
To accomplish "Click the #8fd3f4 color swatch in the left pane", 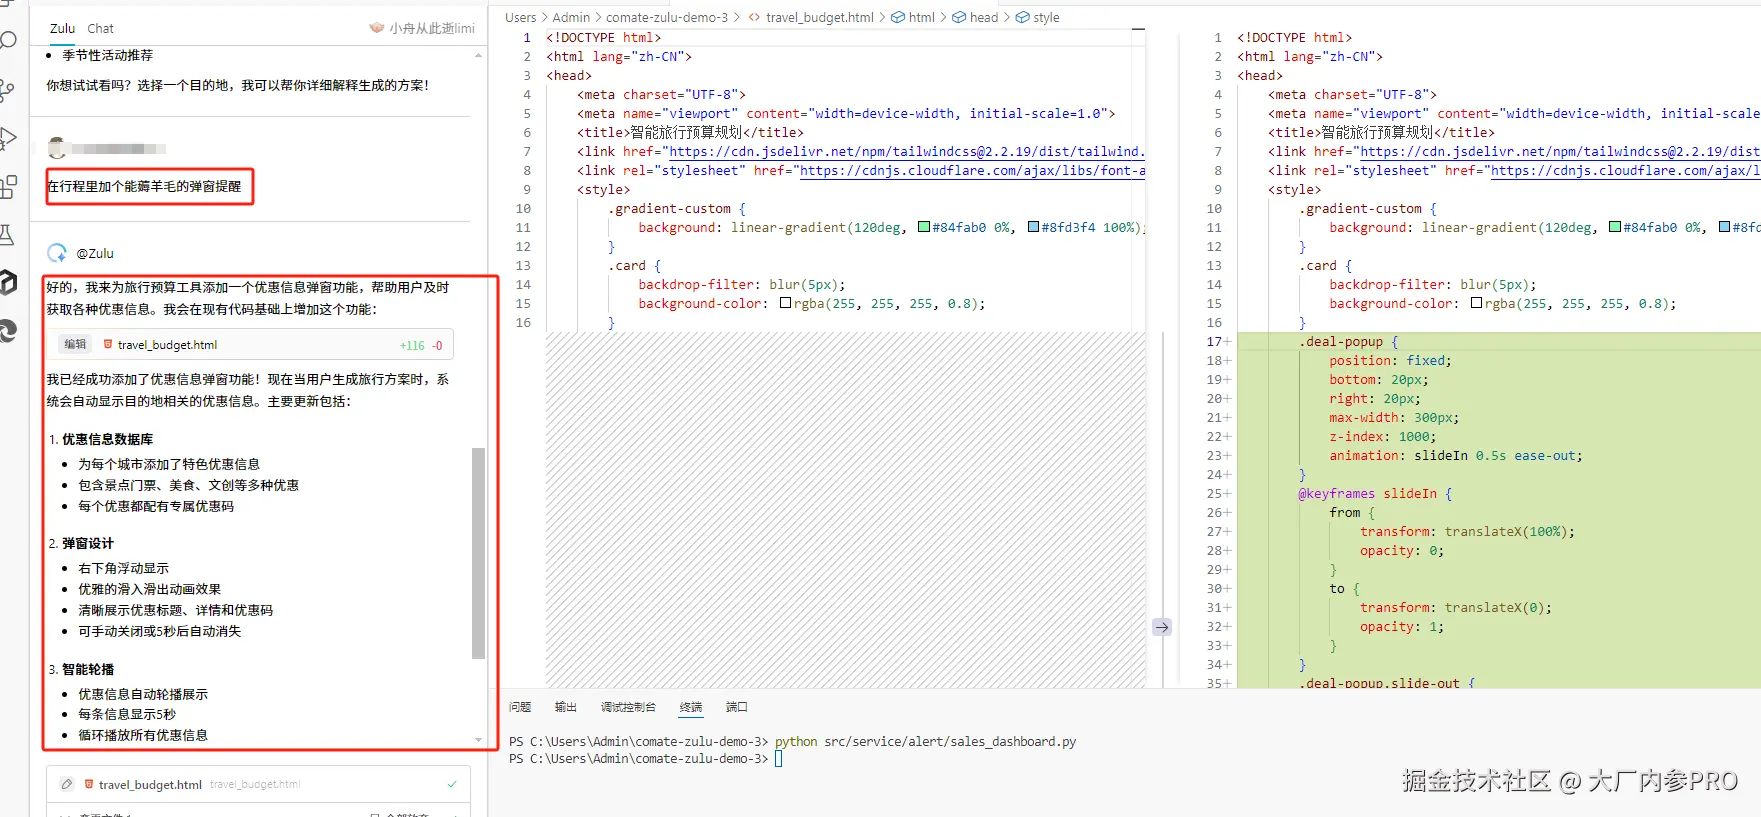I will click(x=1033, y=227).
